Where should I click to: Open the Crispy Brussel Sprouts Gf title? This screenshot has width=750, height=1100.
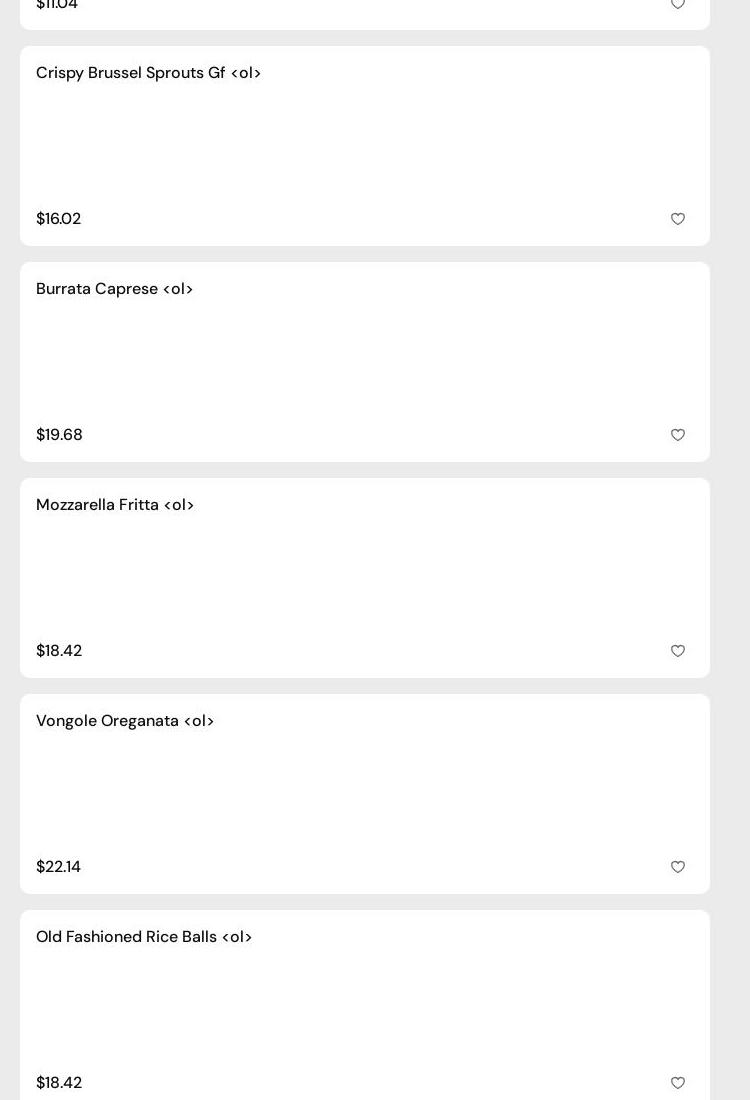pos(148,73)
